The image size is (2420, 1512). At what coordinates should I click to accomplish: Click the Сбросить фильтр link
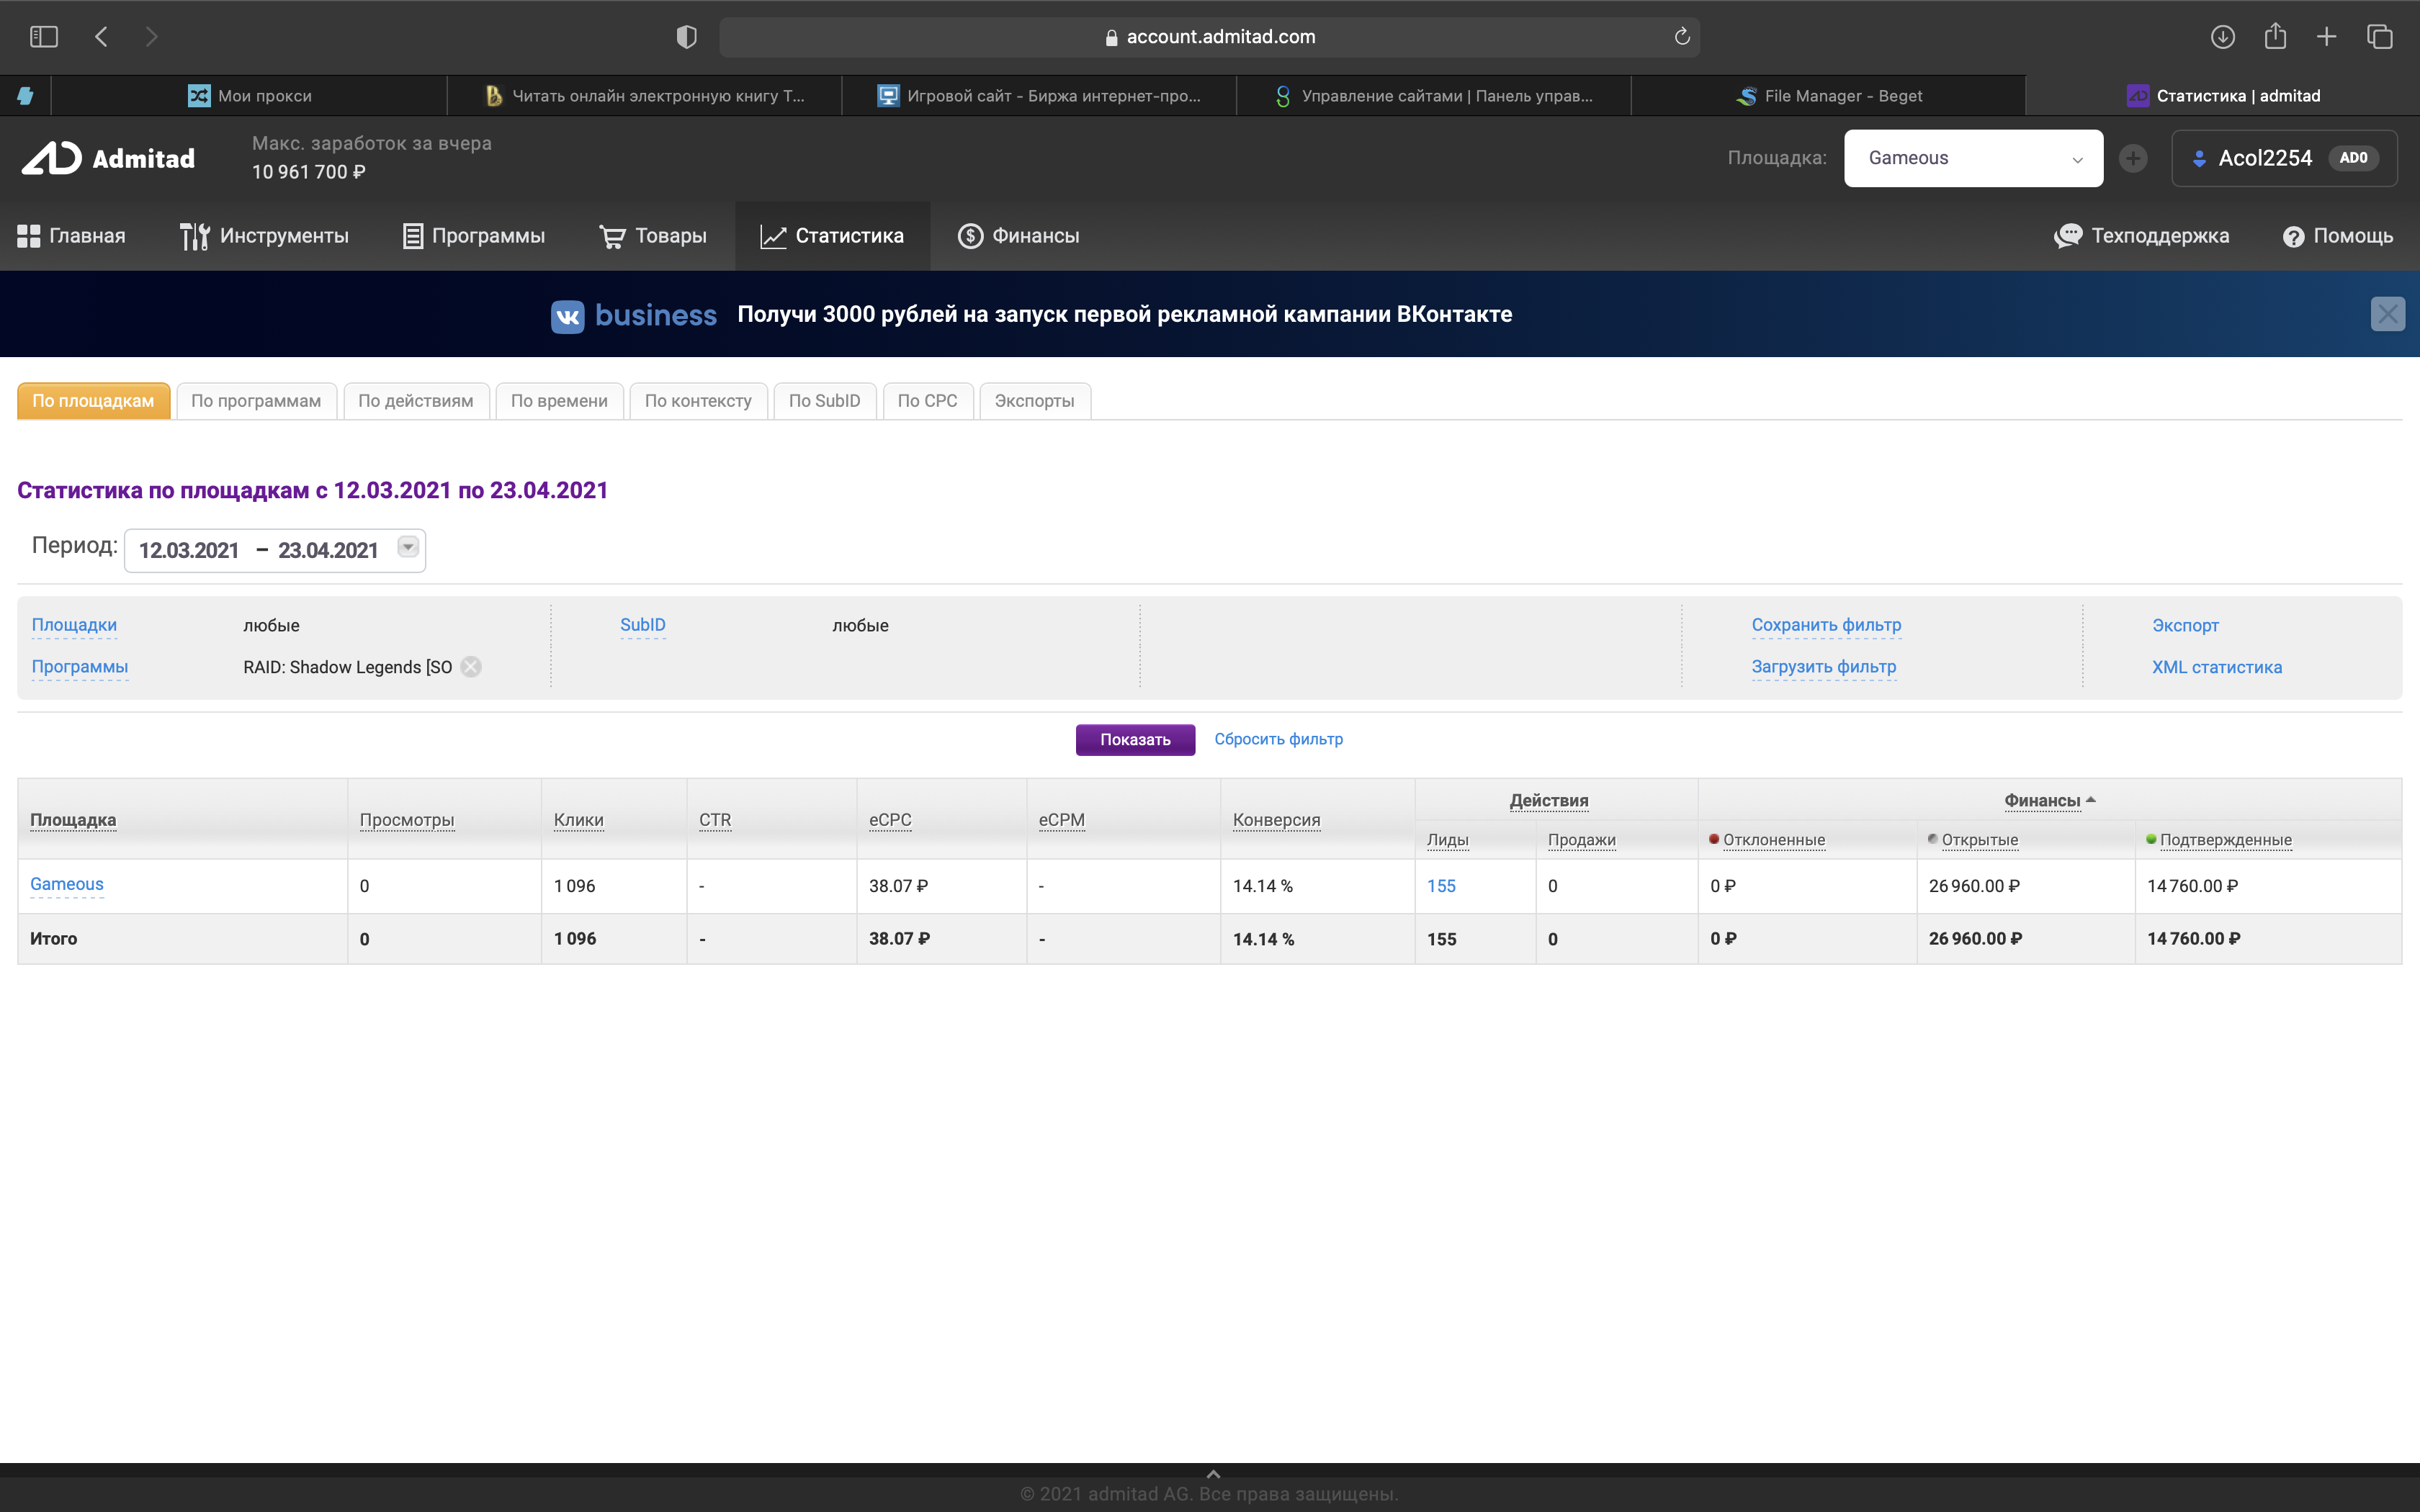[1278, 739]
